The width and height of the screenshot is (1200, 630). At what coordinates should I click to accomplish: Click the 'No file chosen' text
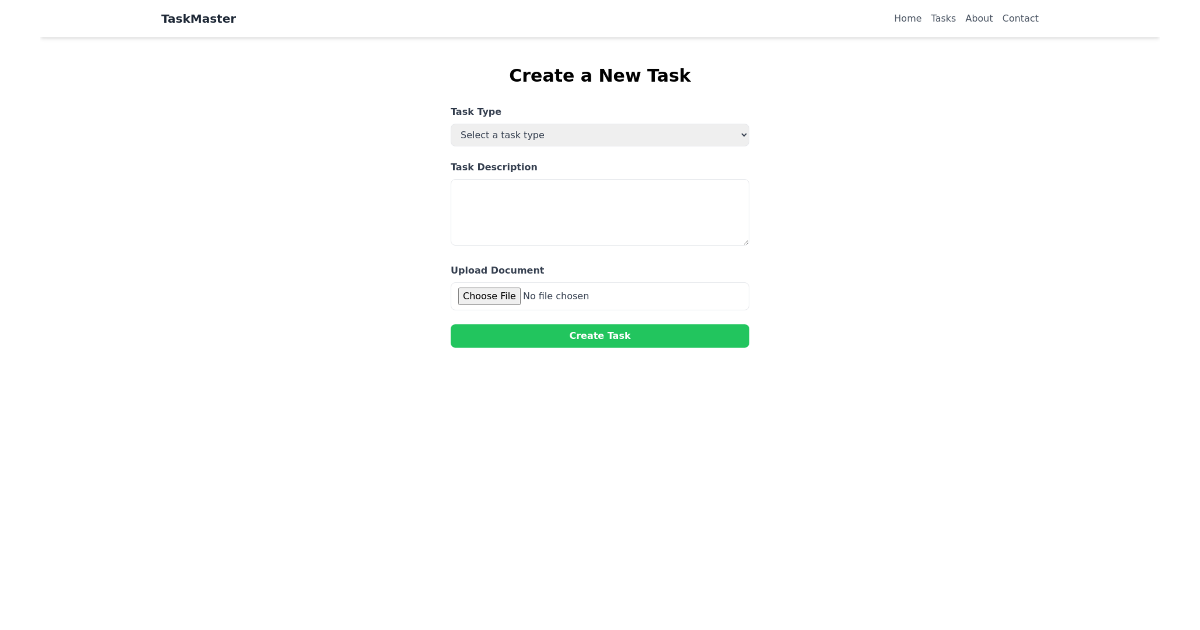[556, 295]
